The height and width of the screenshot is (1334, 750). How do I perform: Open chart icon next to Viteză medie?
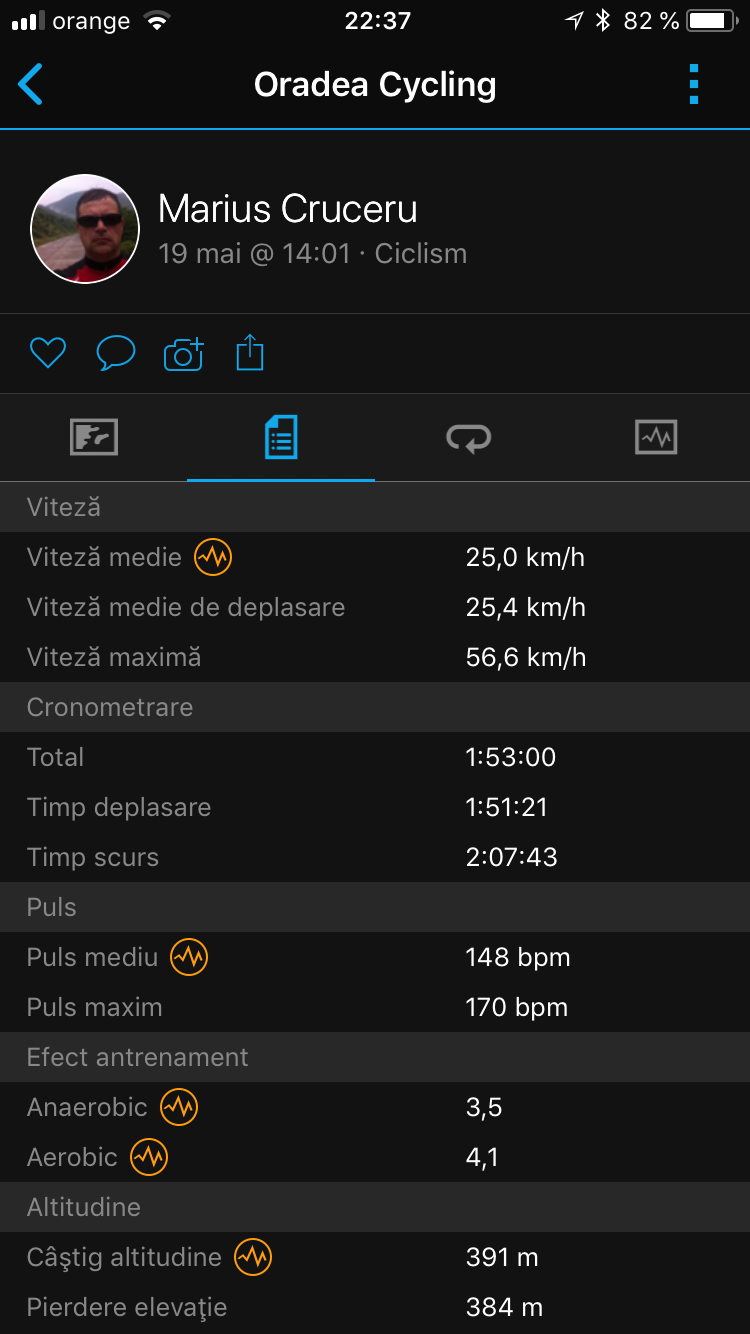pos(213,557)
